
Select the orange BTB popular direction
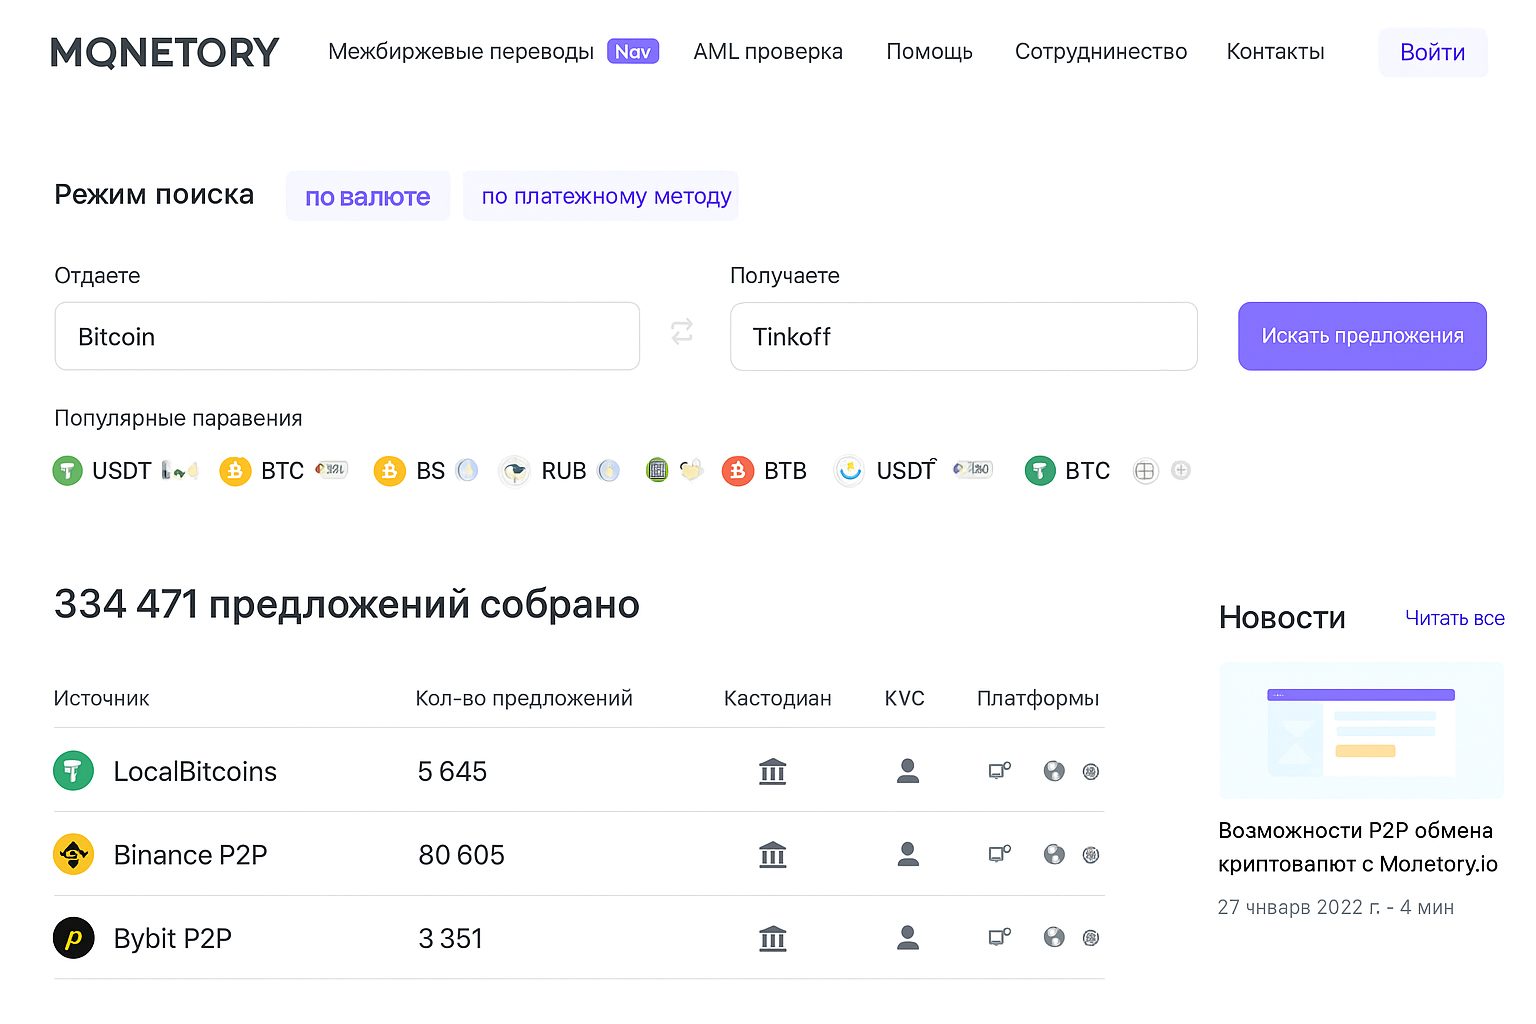click(765, 470)
